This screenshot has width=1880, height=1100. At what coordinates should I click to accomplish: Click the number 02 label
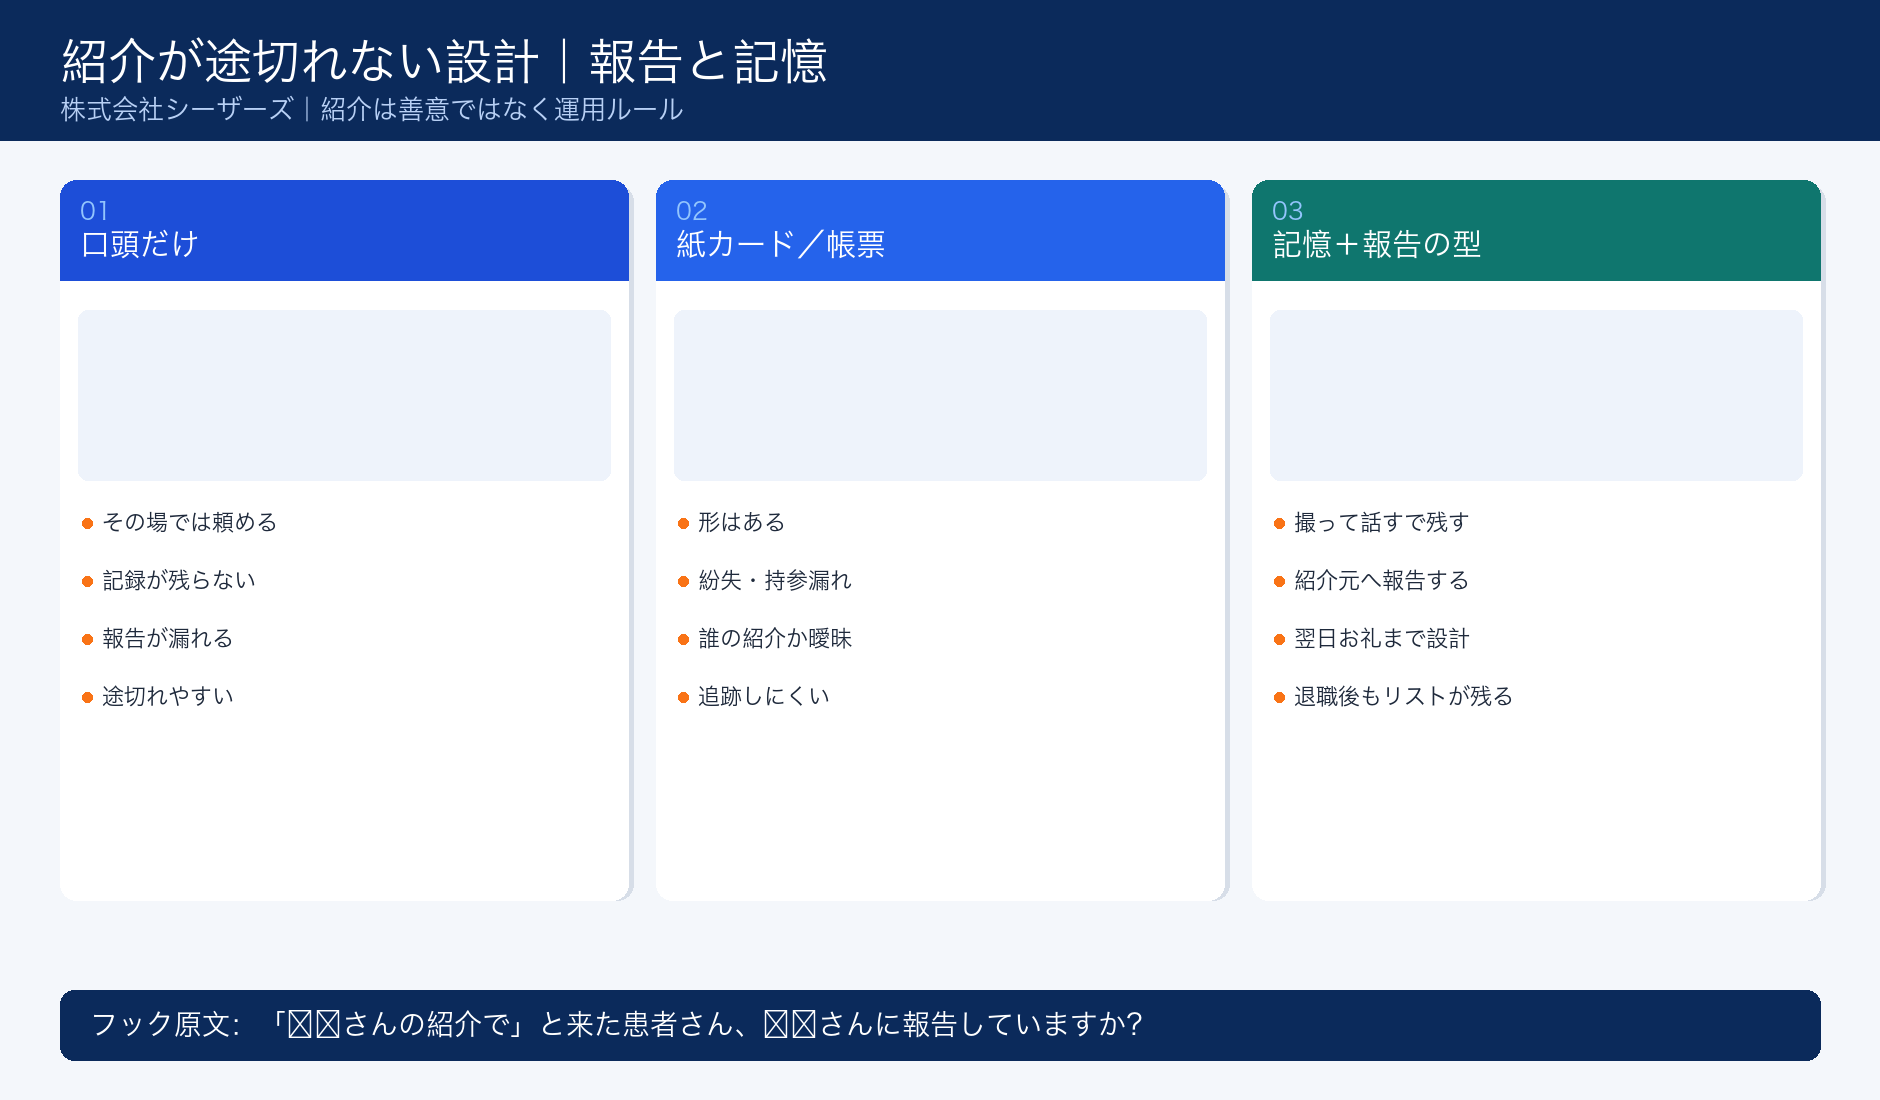[691, 211]
